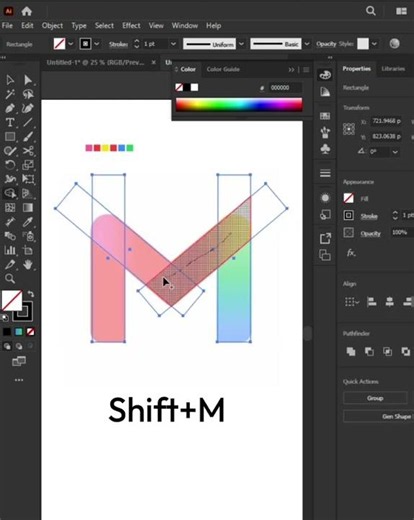
Task: Switch to the Color Guide tab
Action: (x=223, y=69)
